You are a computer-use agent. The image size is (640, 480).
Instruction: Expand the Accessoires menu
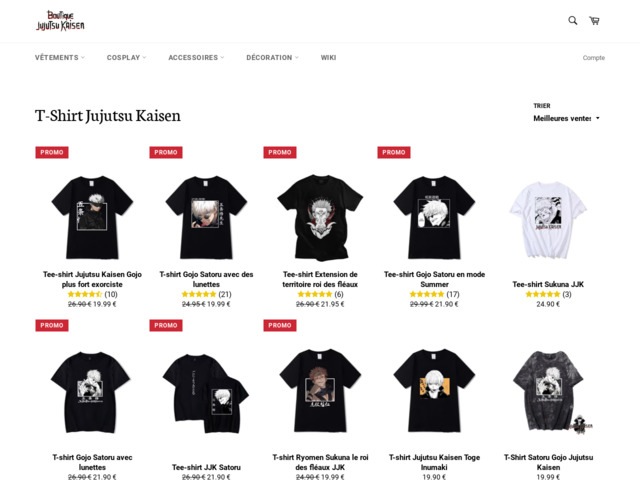196,58
